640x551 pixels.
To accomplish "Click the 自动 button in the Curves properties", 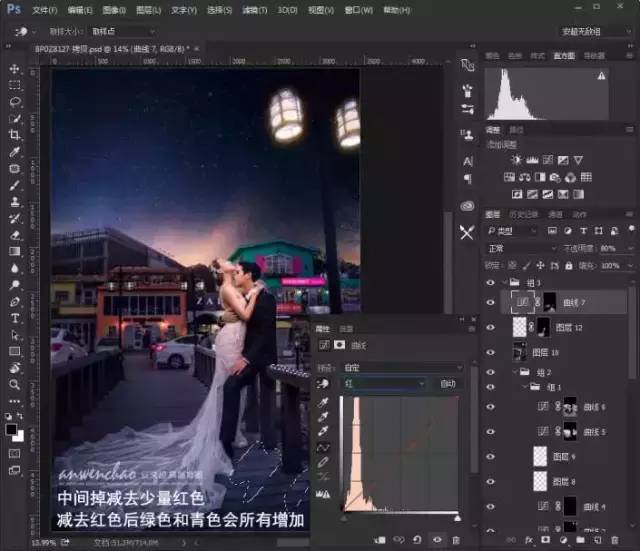I will [448, 384].
